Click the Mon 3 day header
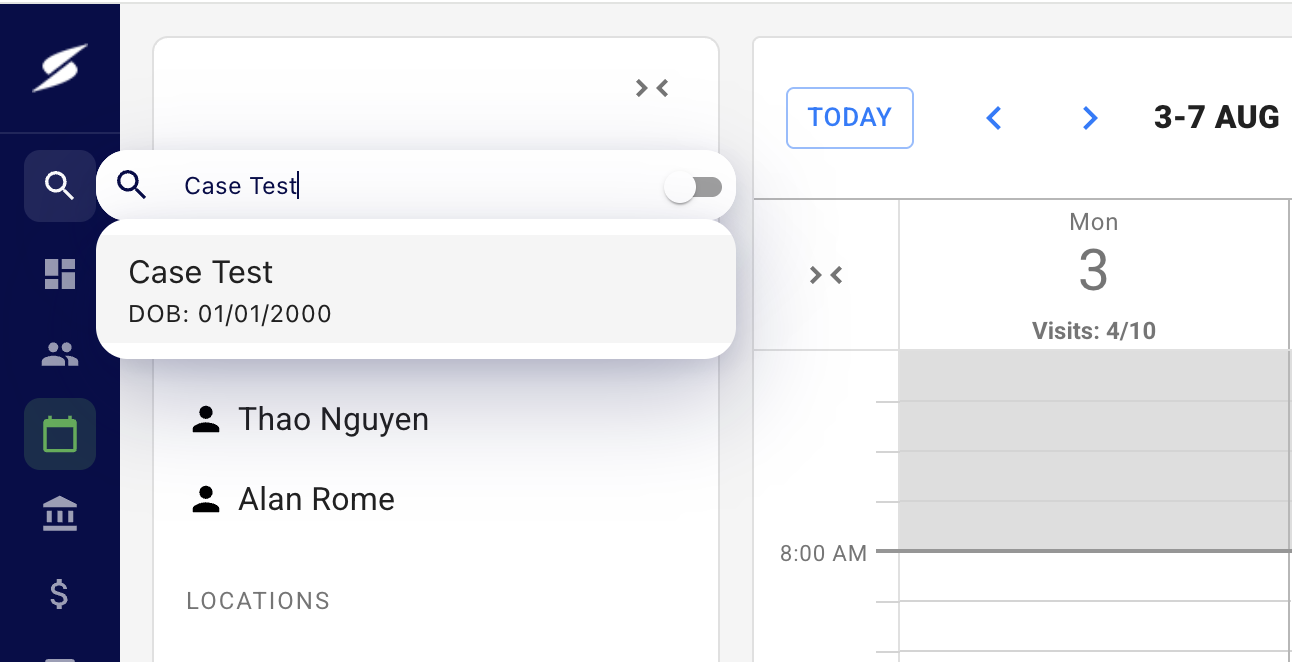The width and height of the screenshot is (1292, 662). pos(1094,274)
